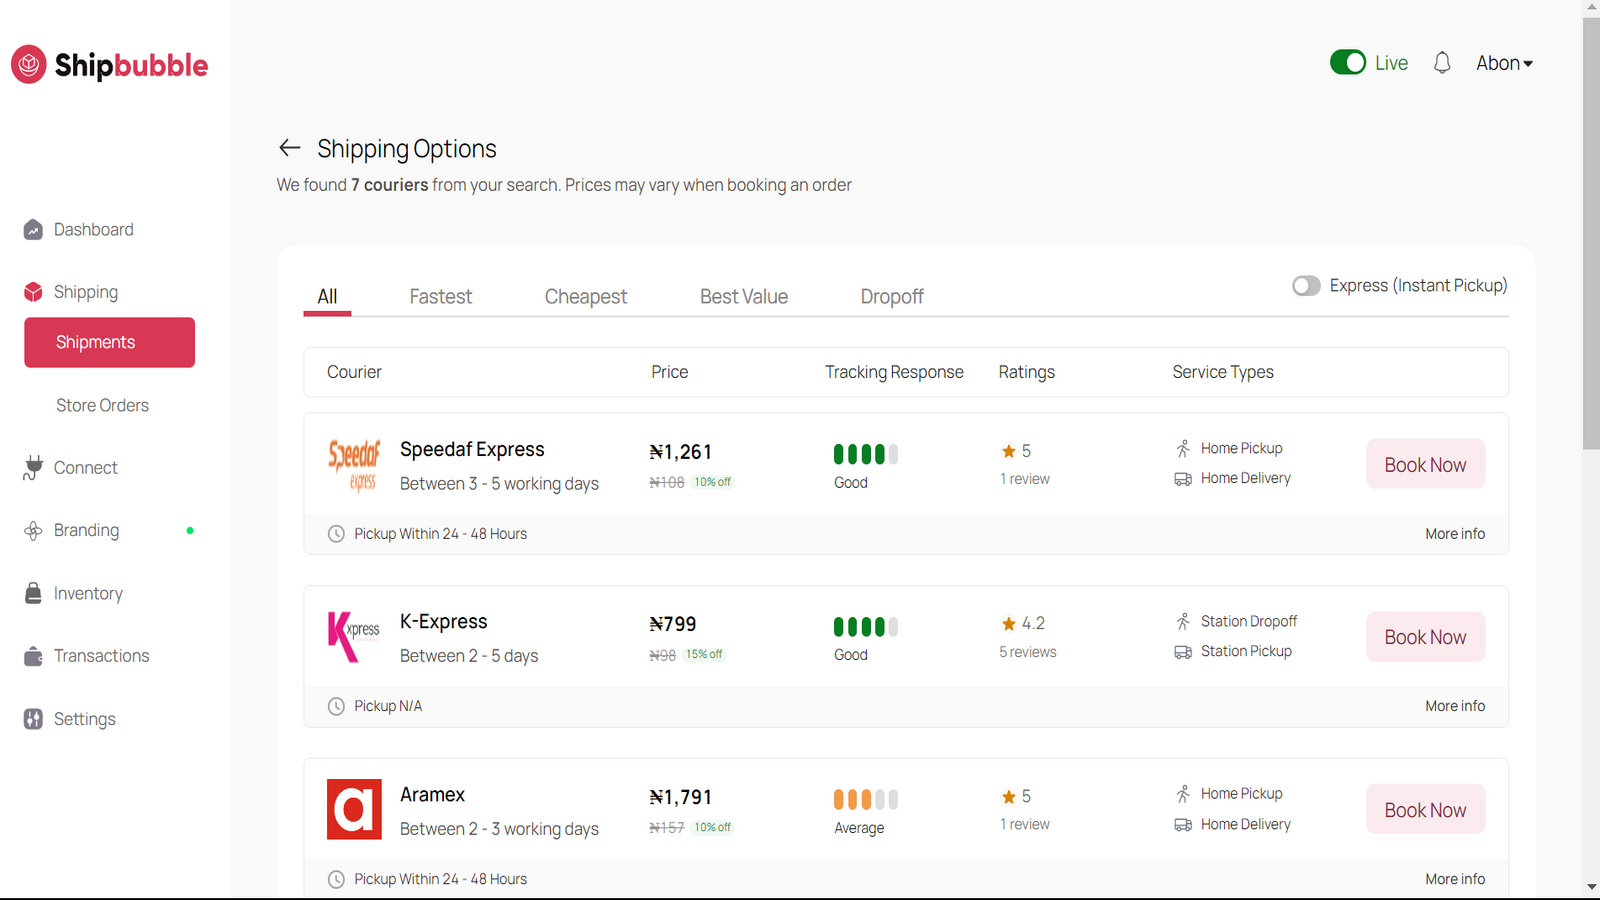
Task: Click the page vertical scrollbar
Action: [x=1591, y=230]
